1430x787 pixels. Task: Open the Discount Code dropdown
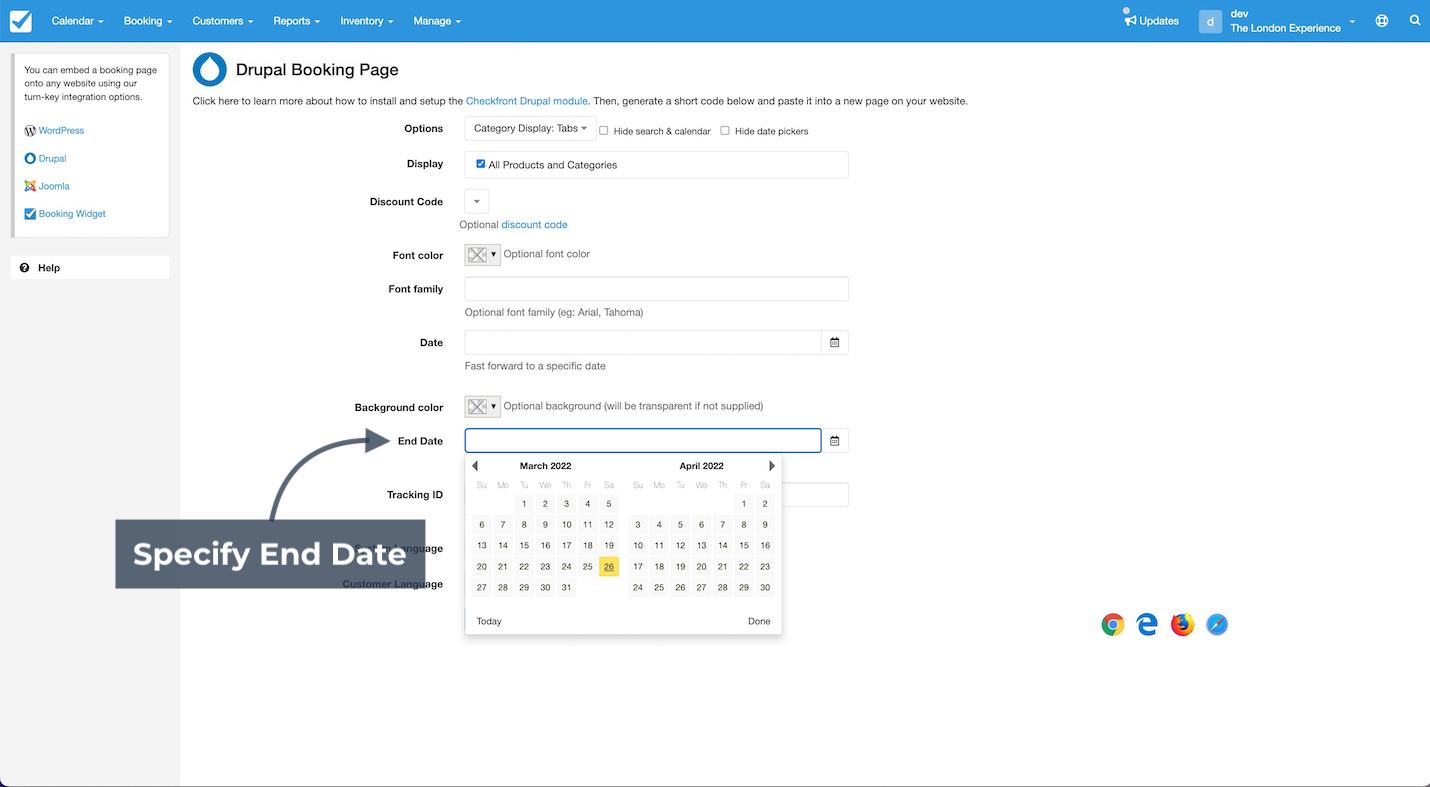[477, 201]
